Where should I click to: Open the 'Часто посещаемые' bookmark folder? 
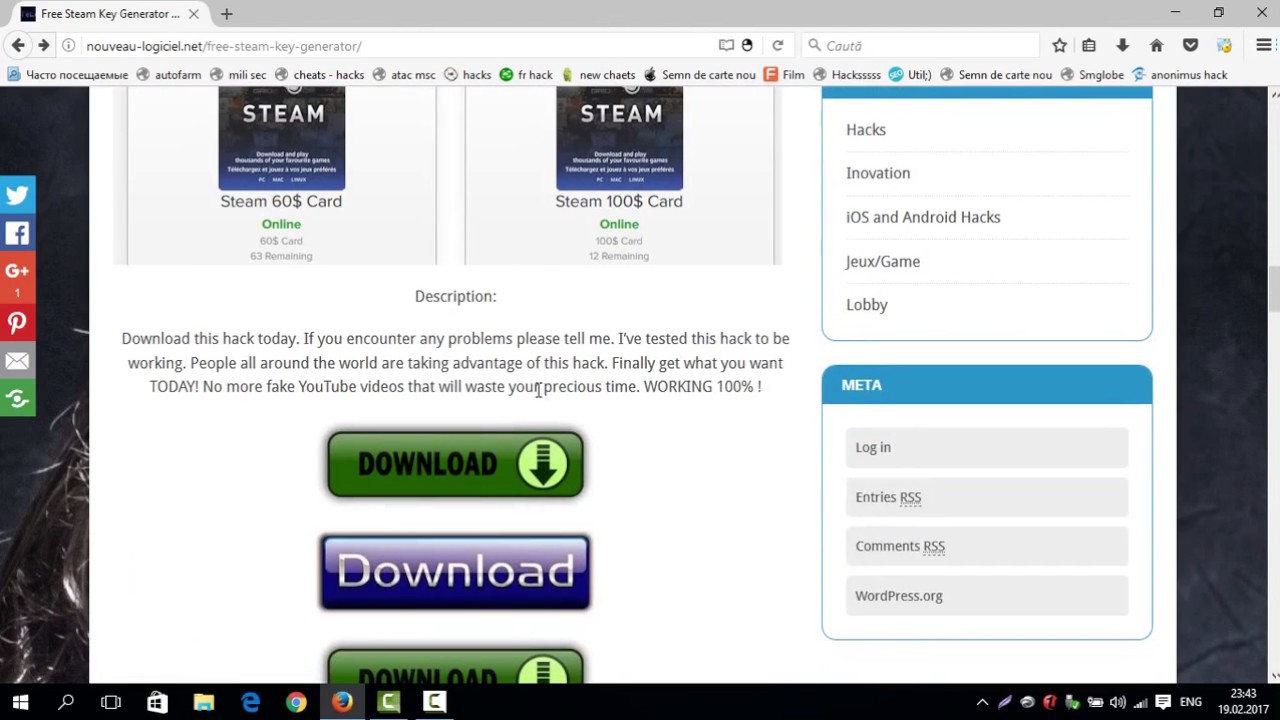67,75
